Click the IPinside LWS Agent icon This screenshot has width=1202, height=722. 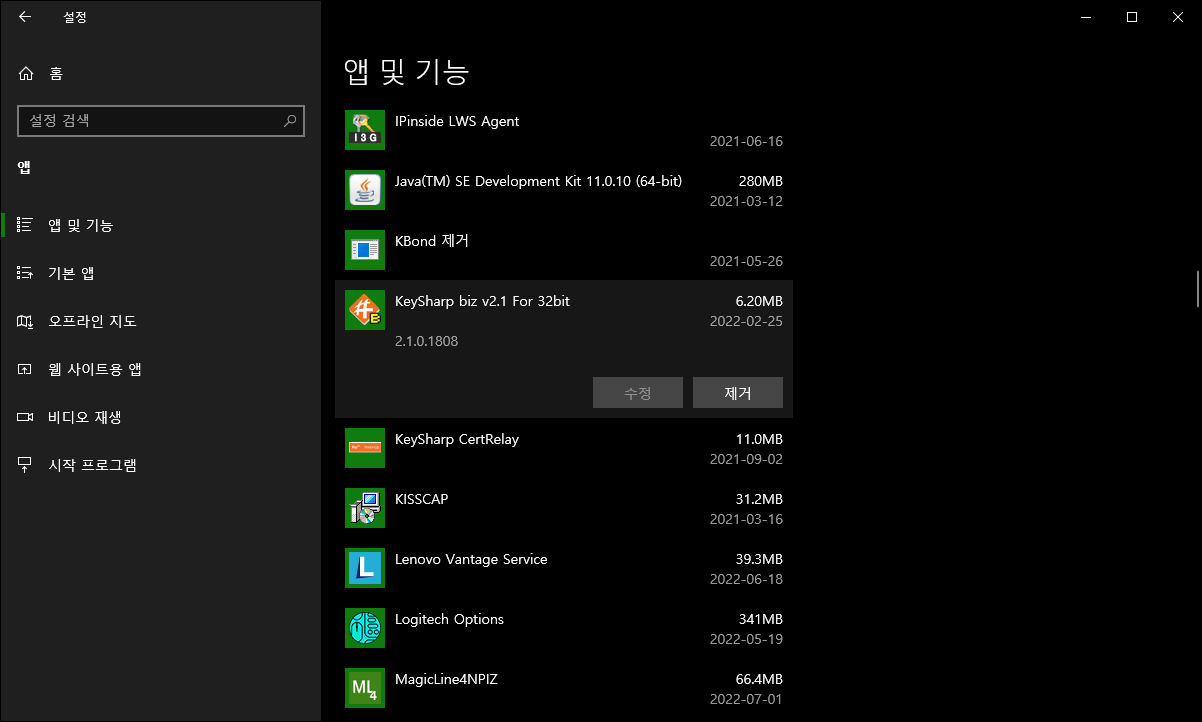(365, 130)
